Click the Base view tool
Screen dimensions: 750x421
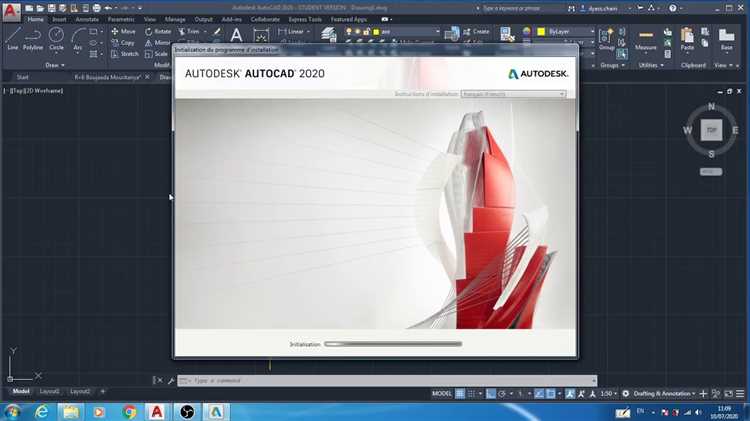(727, 39)
